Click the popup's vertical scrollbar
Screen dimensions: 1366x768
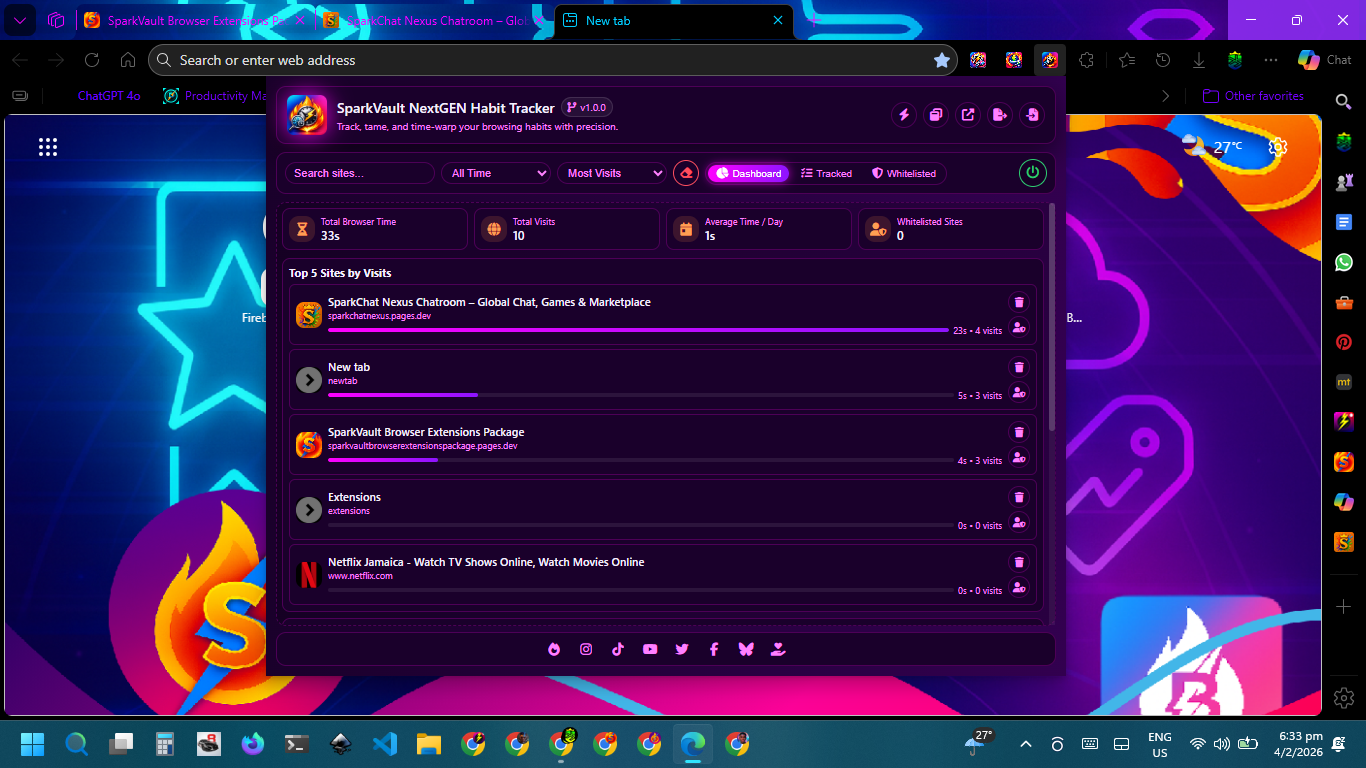click(1052, 320)
